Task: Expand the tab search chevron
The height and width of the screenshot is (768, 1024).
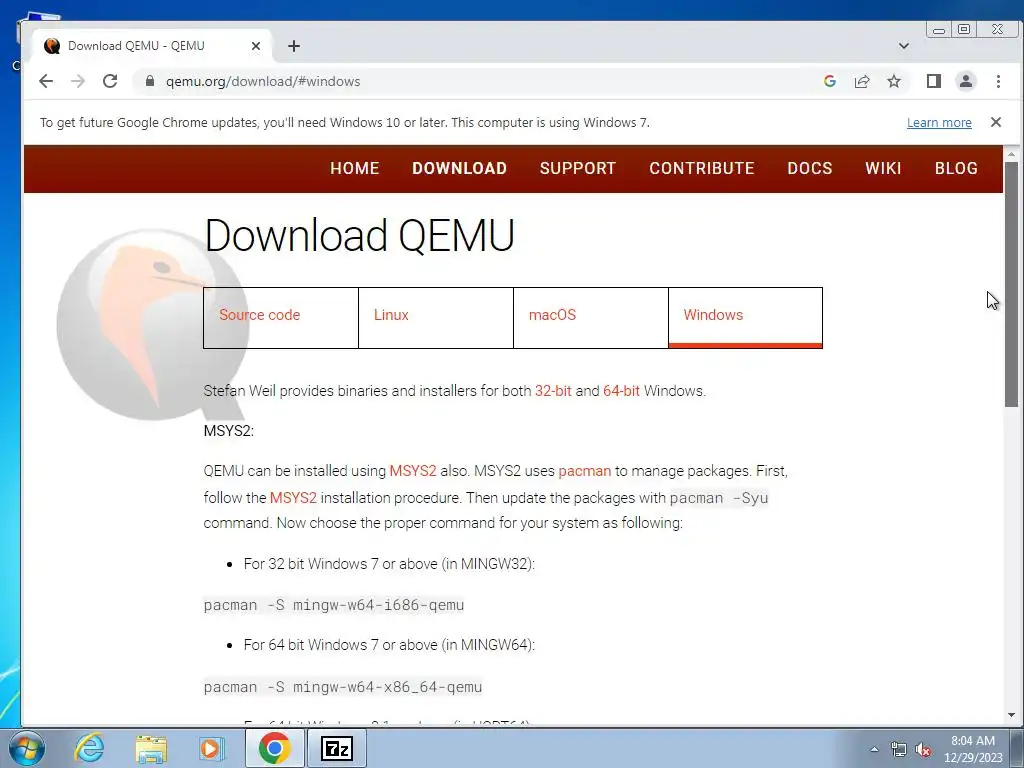Action: click(904, 46)
